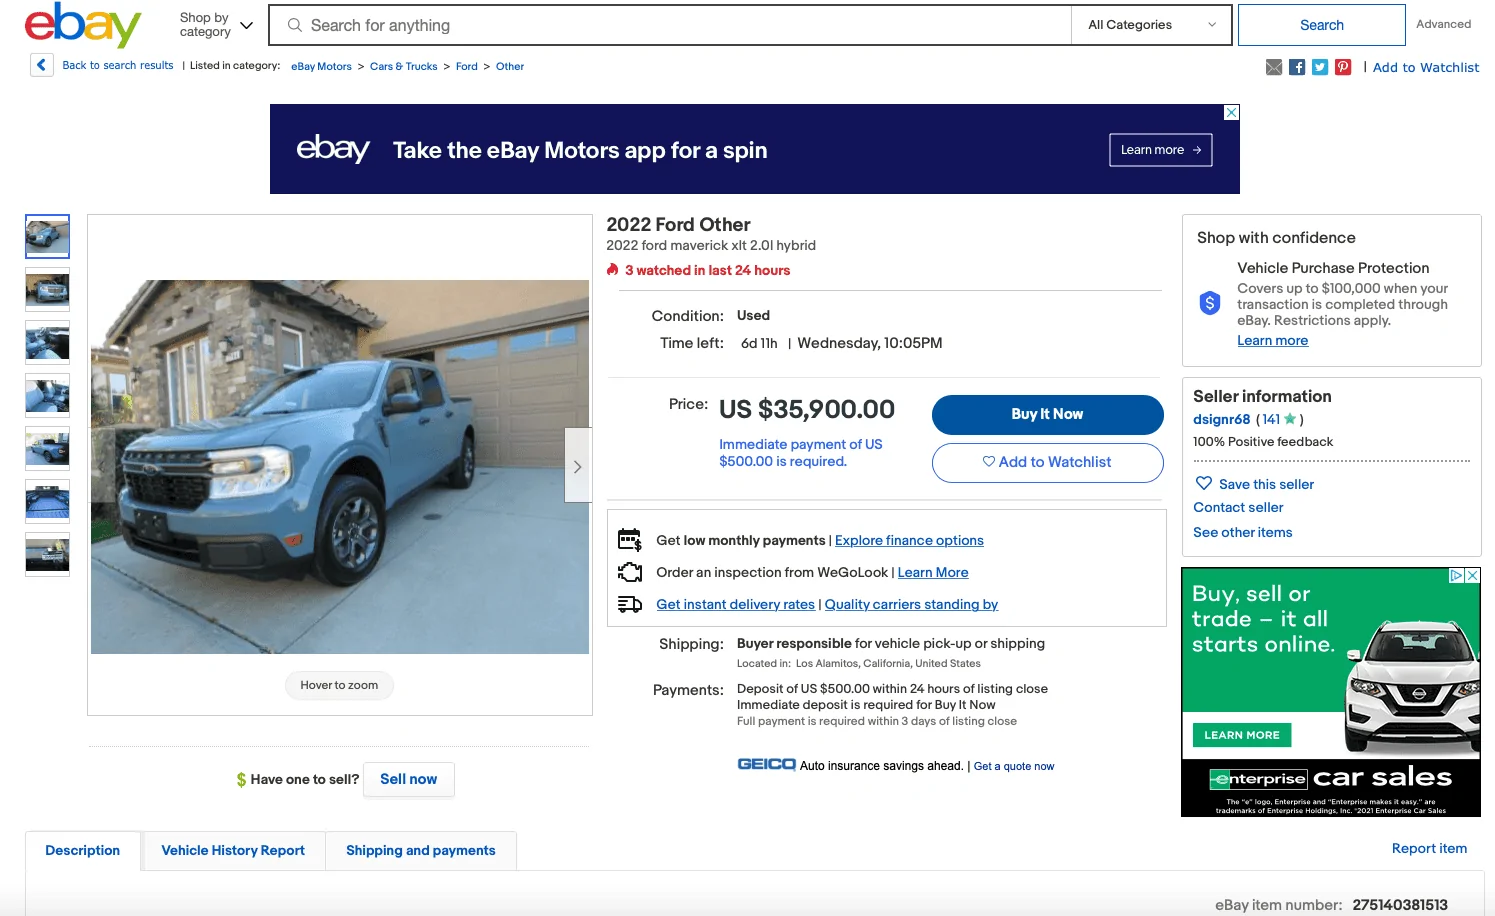Image resolution: width=1495 pixels, height=916 pixels.
Task: Show next vehicle photo arrow
Action: click(x=577, y=466)
